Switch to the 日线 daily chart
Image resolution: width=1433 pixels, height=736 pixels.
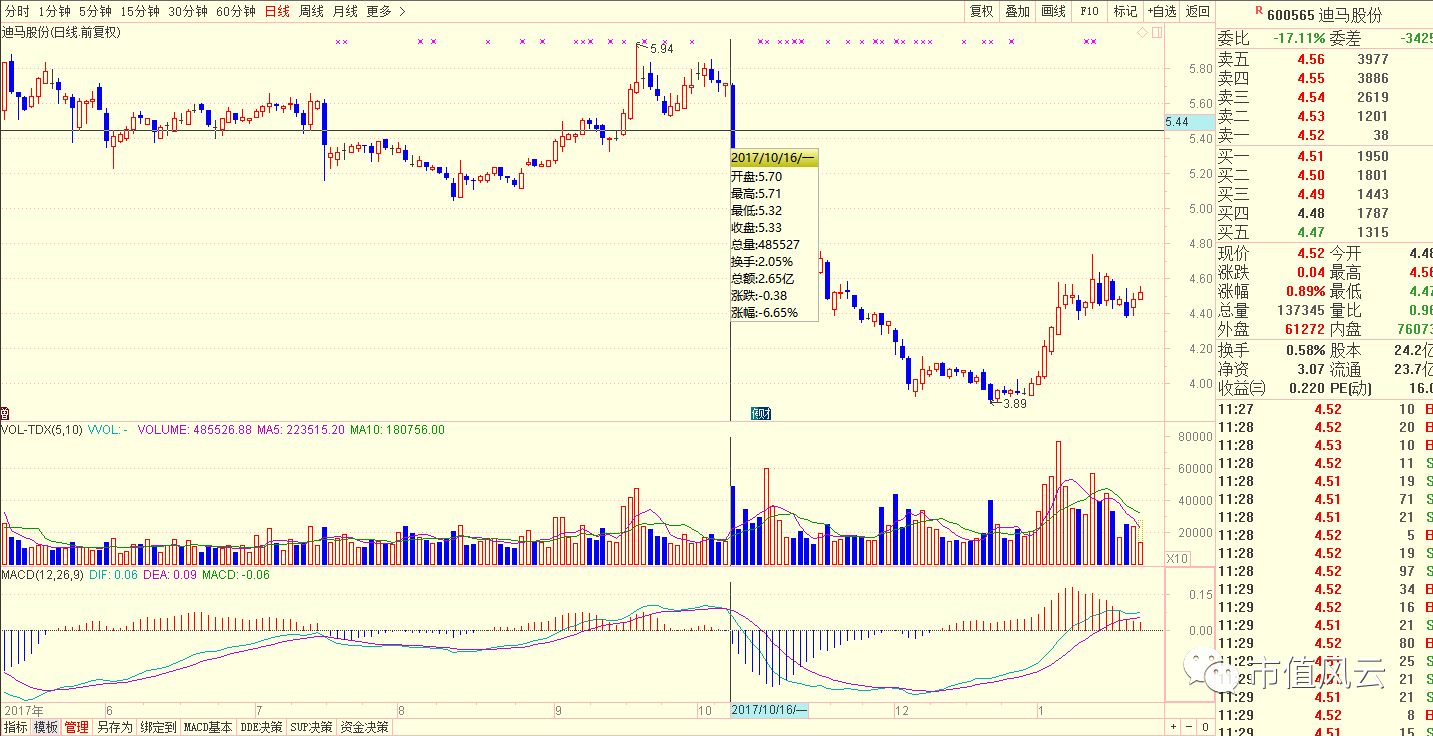coord(277,11)
